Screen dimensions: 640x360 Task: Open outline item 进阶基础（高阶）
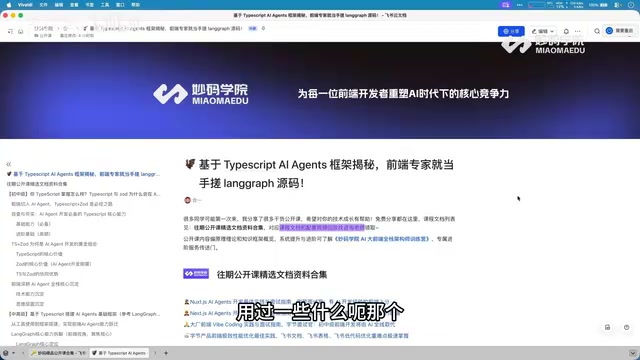[x=33, y=234]
